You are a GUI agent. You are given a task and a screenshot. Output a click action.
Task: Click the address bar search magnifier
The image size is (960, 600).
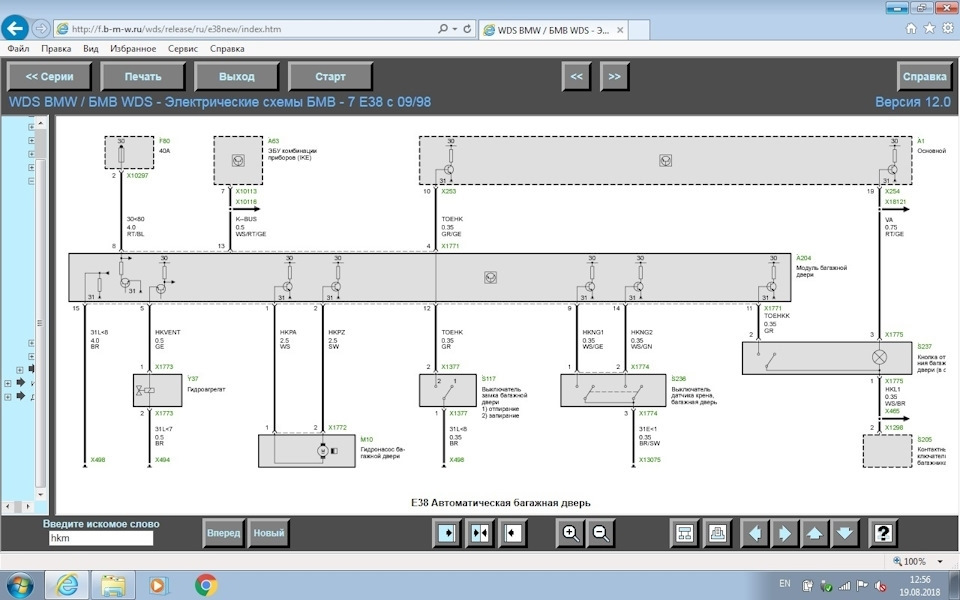click(x=443, y=29)
